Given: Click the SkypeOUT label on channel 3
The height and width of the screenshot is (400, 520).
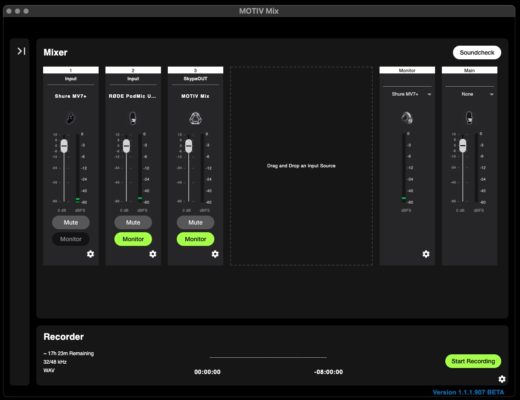Looking at the screenshot, I should [195, 79].
